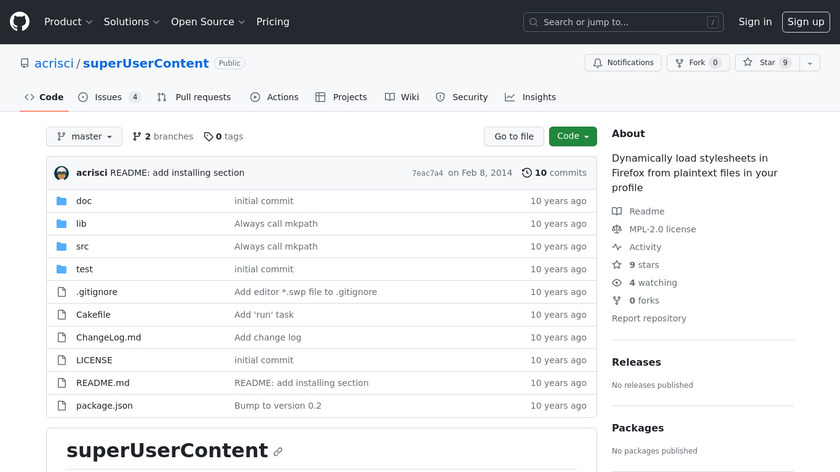The height and width of the screenshot is (472, 840).
Task: Open the package.json file
Action: (x=104, y=406)
